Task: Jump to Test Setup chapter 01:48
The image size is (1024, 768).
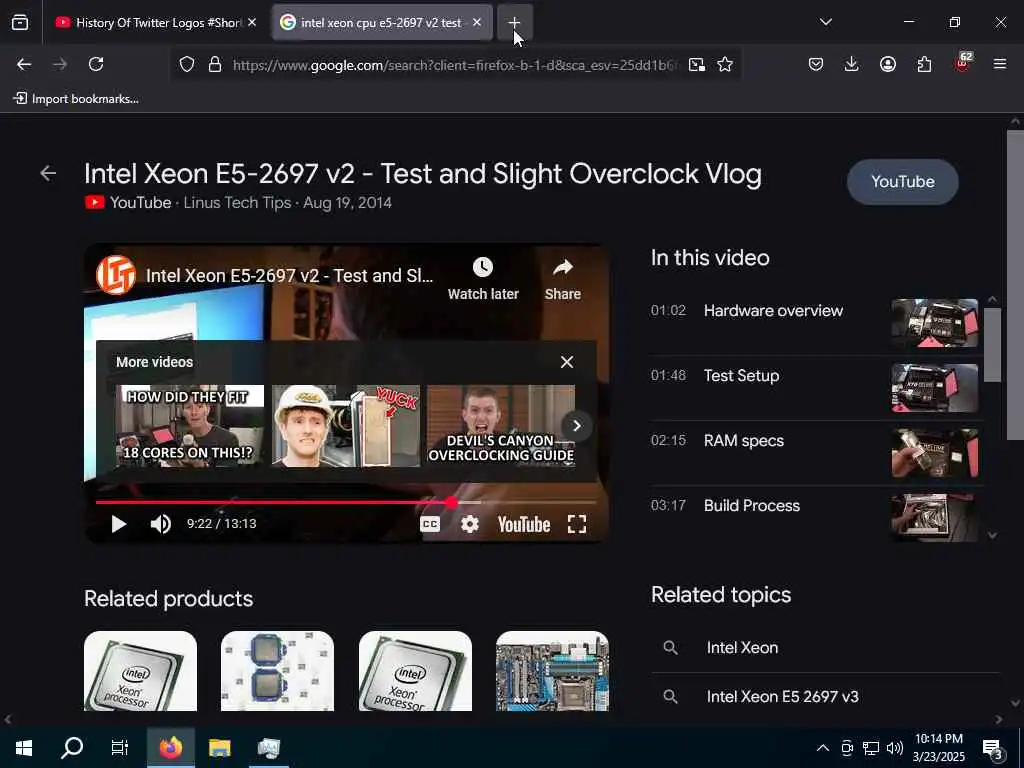Action: (x=814, y=388)
